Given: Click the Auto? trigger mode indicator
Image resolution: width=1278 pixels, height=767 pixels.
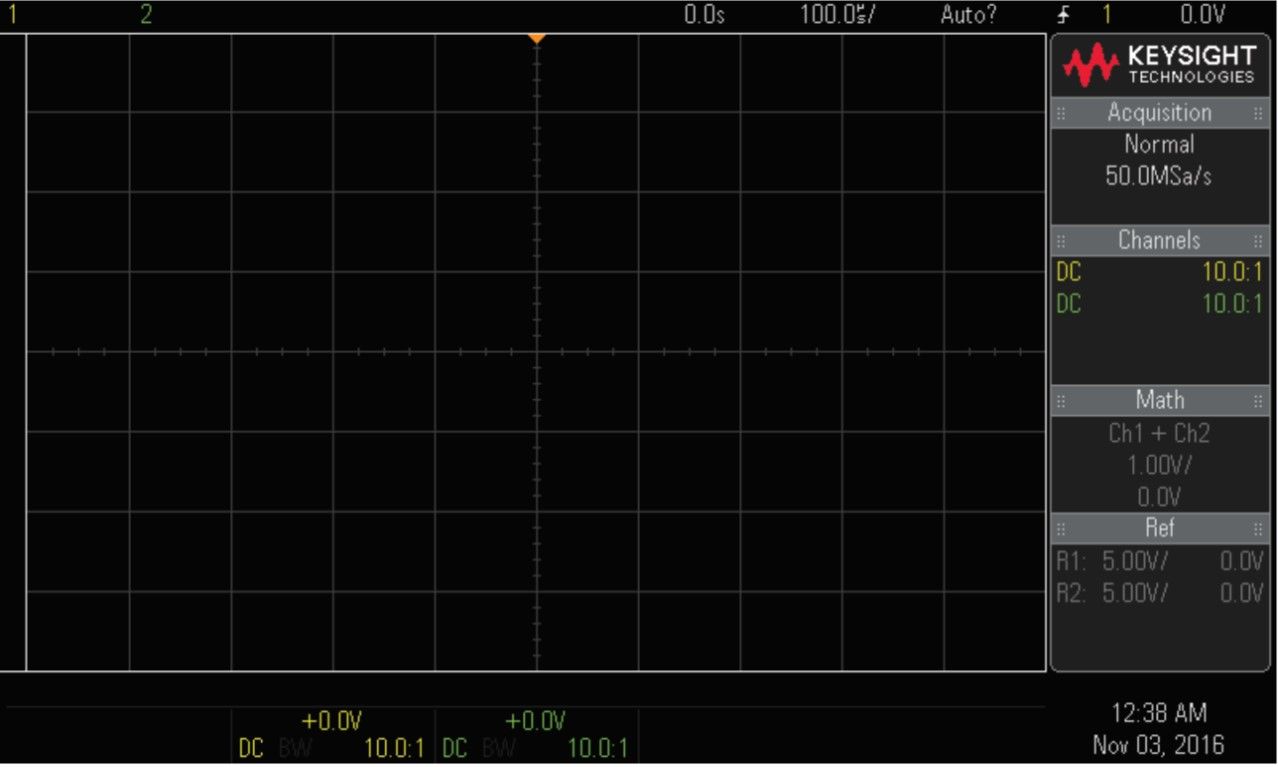Looking at the screenshot, I should pos(968,15).
